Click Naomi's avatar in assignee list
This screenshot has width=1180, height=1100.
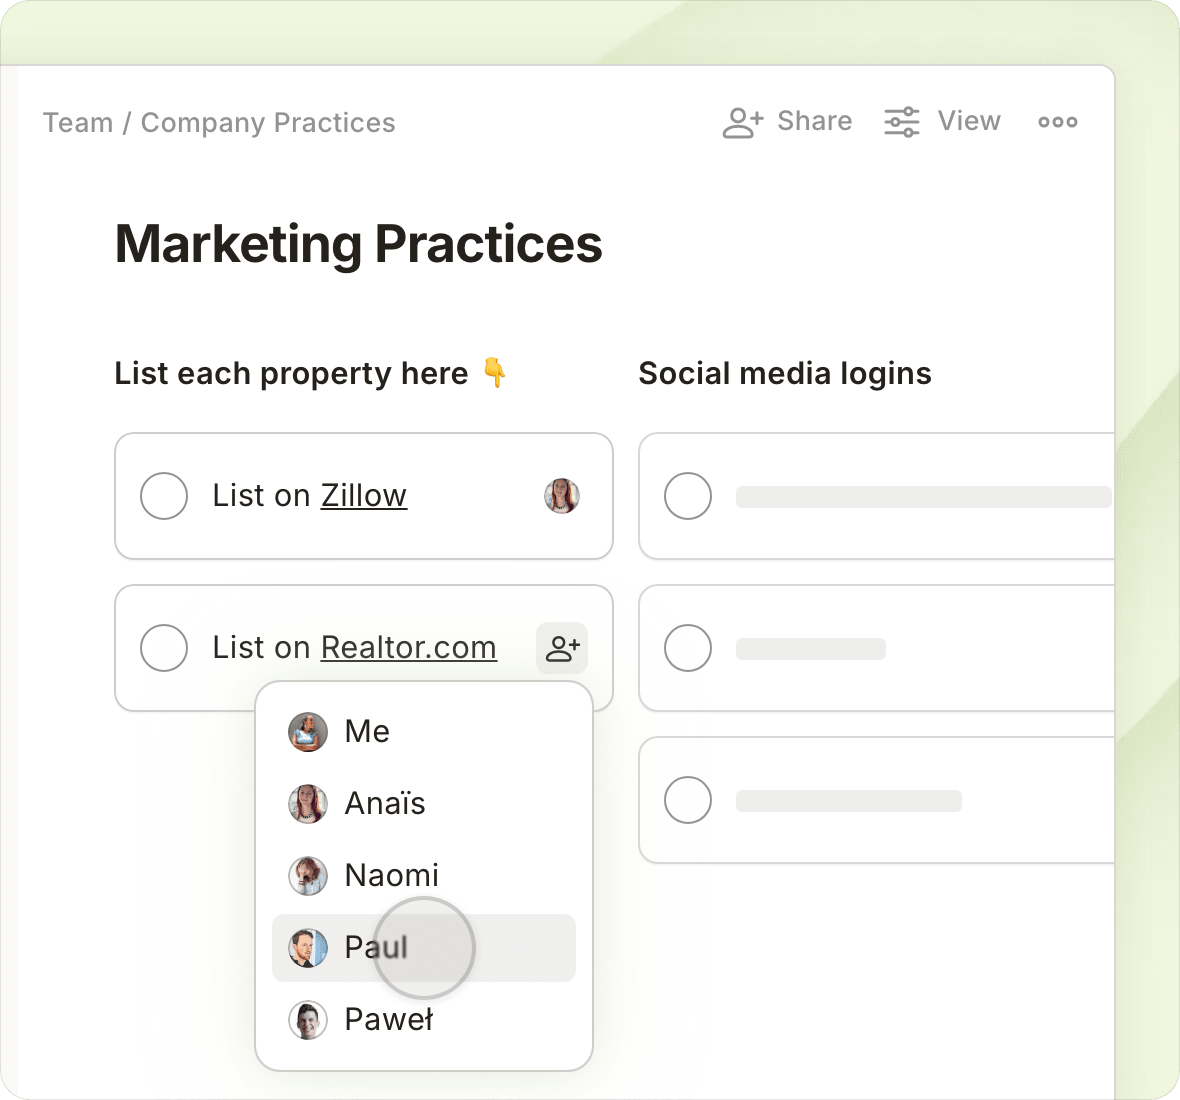click(x=308, y=876)
